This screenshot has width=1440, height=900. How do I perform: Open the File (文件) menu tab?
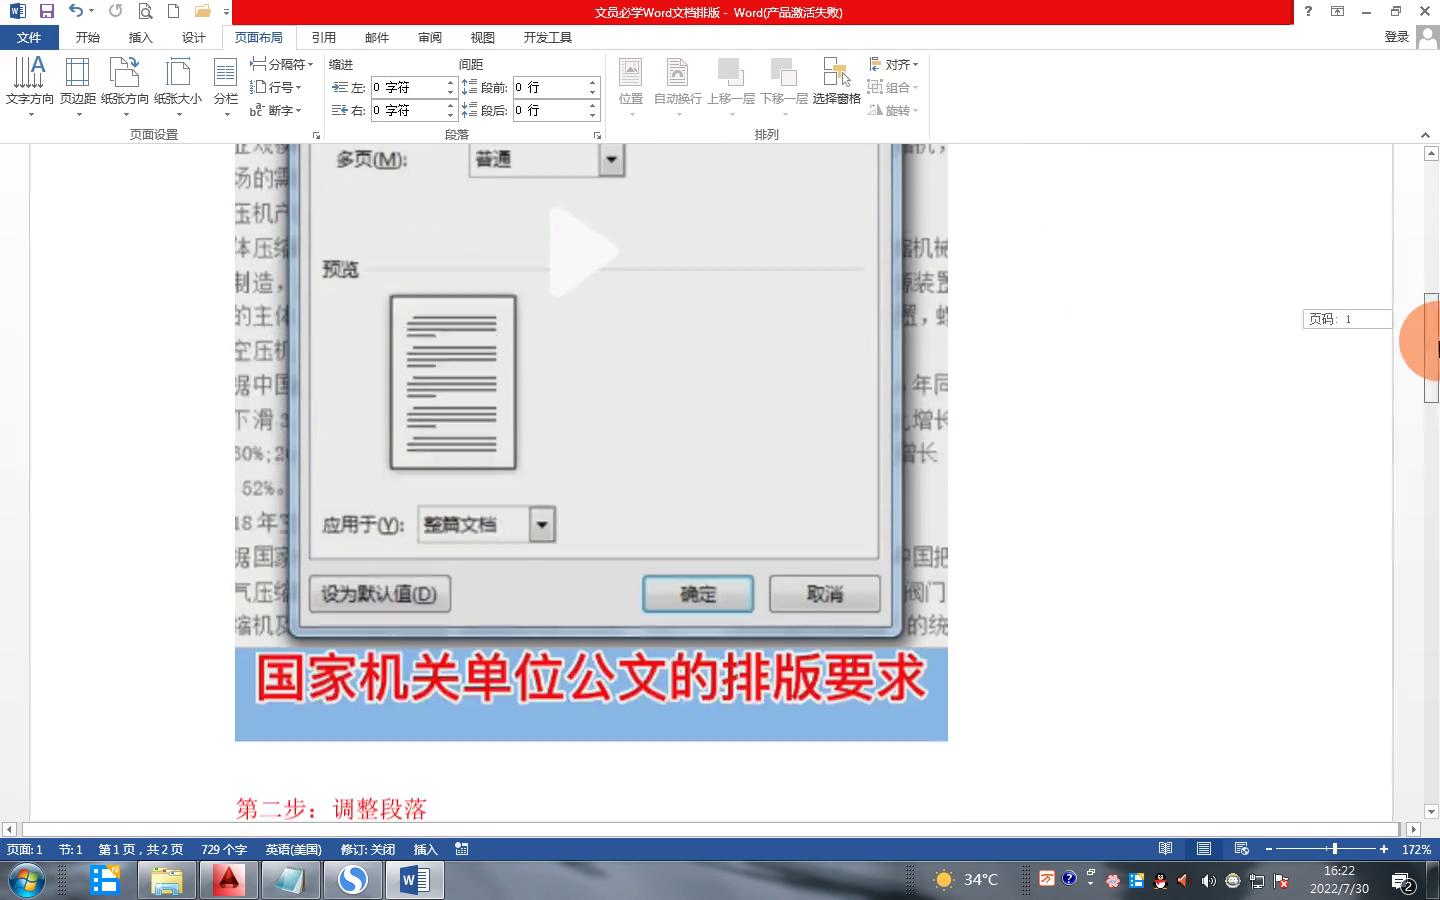coord(29,37)
